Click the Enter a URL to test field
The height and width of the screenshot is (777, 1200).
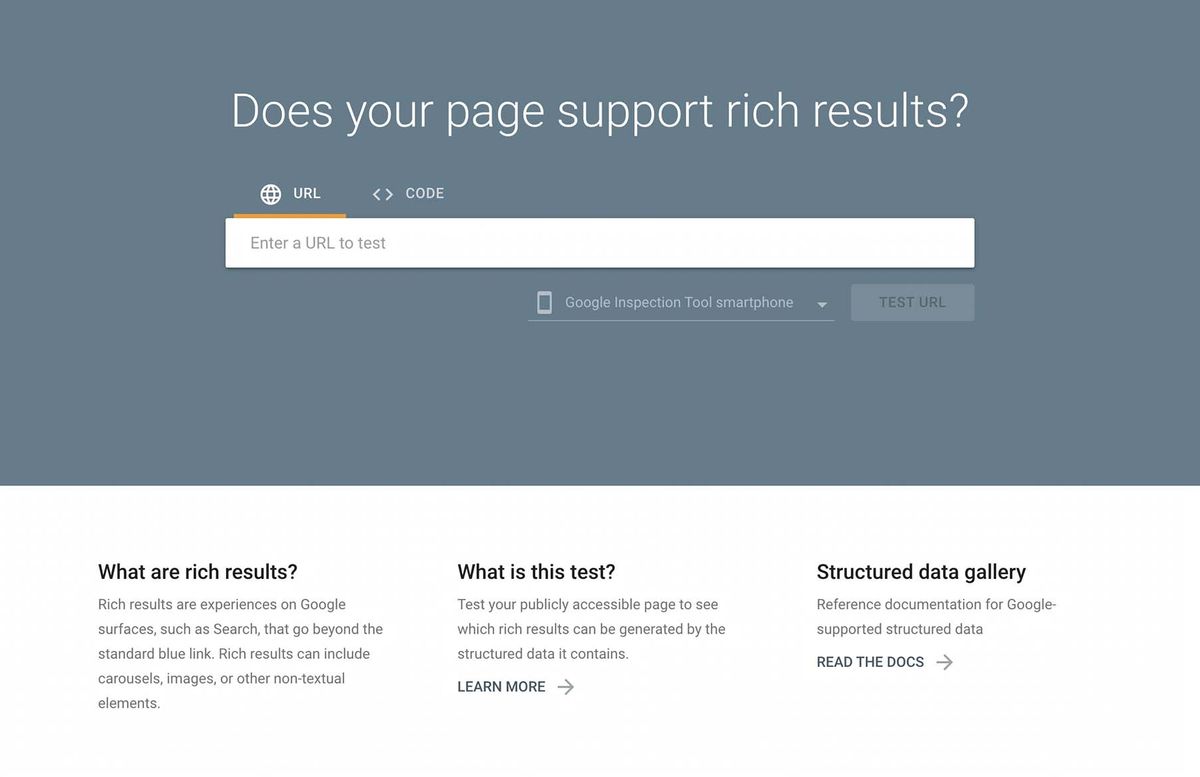(600, 242)
